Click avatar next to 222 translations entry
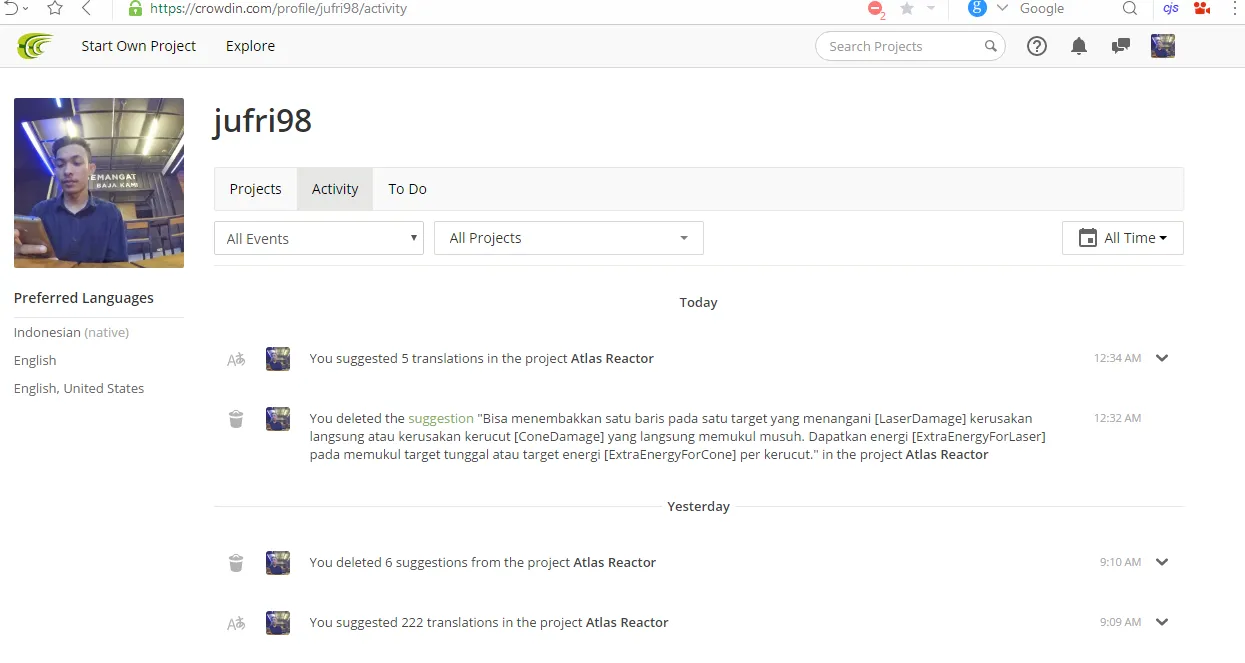Image resolution: width=1245 pixels, height=663 pixels. tap(278, 623)
